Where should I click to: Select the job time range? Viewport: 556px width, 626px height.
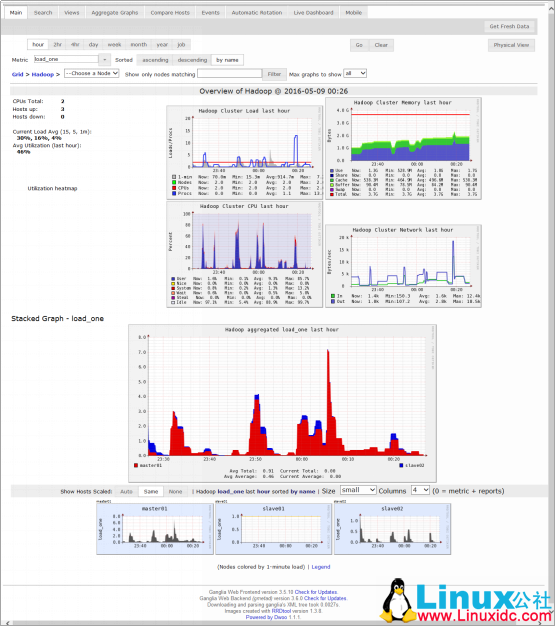181,45
